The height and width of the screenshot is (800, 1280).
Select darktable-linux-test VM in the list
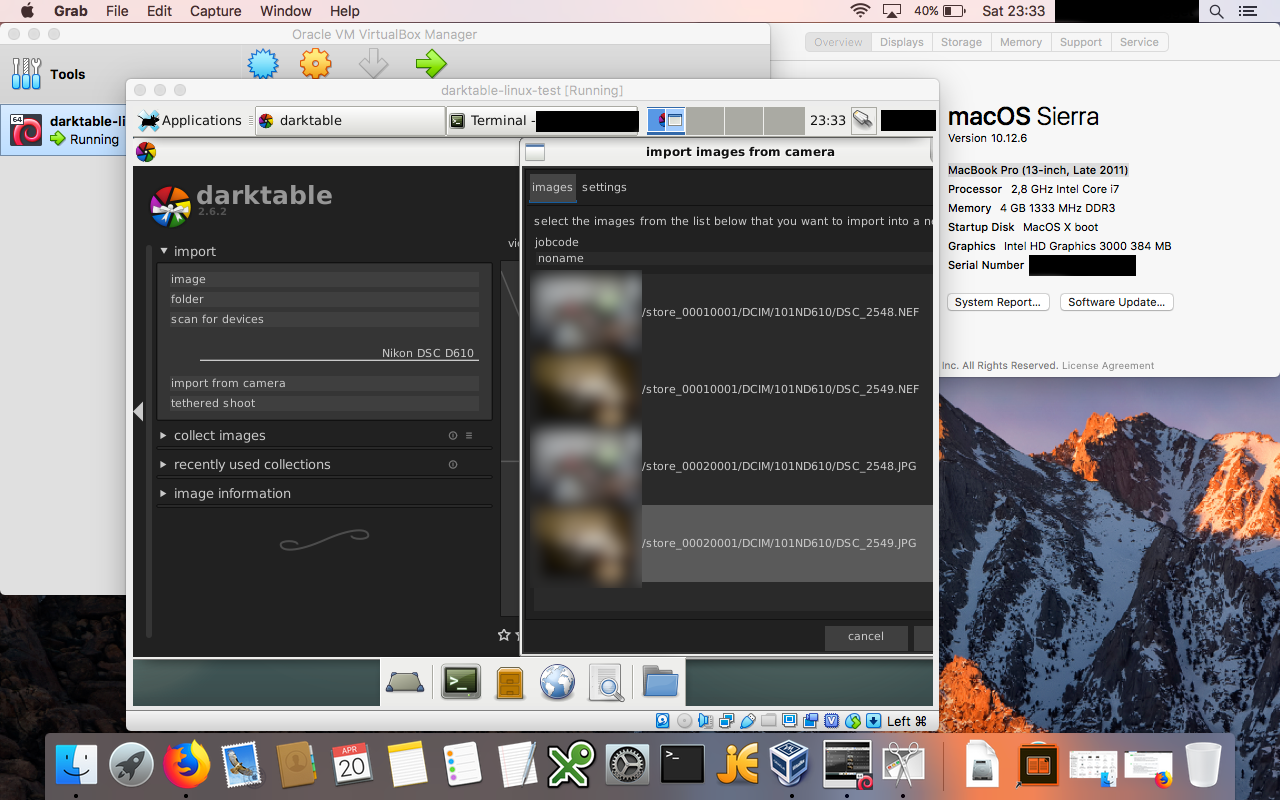coord(63,130)
